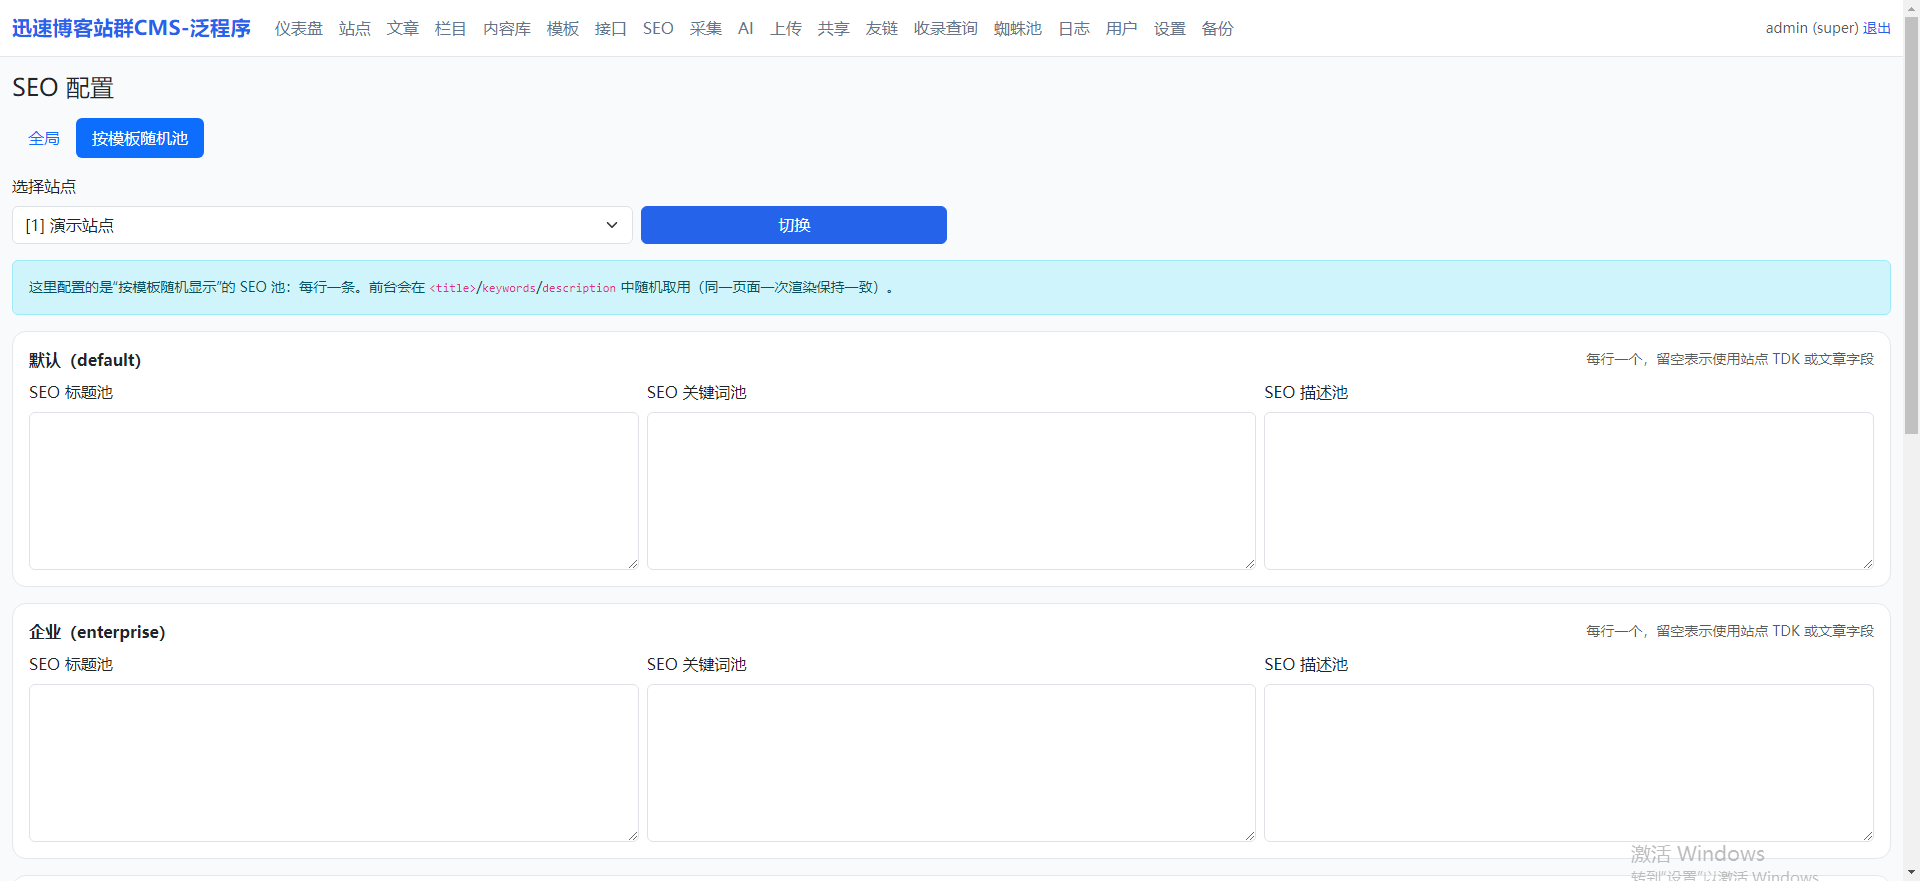Navigate to 蜘蛛池 in the top bar
This screenshot has height=881, width=1920.
tap(1017, 28)
